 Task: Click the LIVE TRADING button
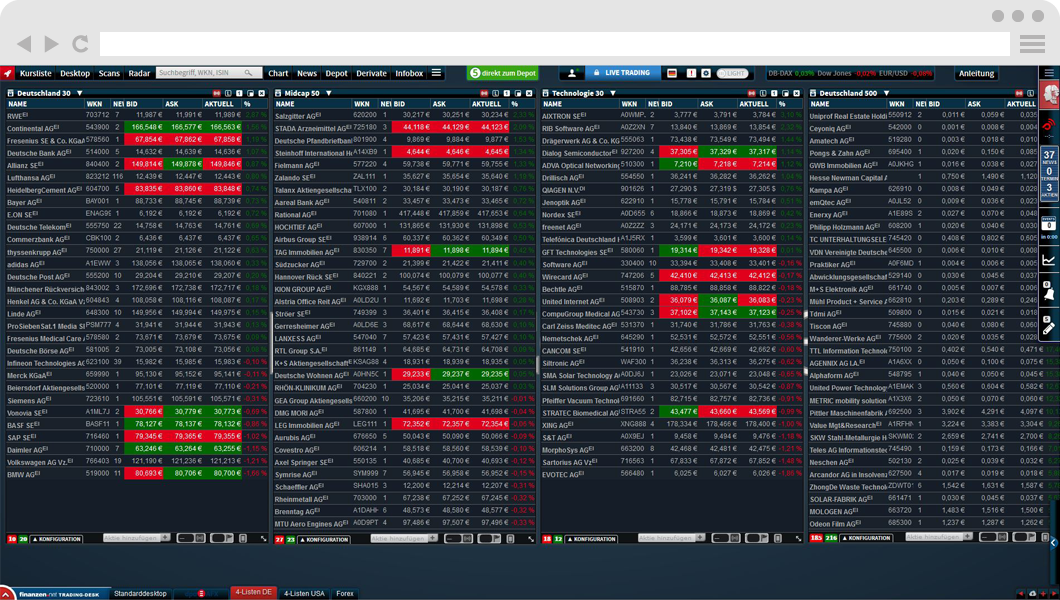622,73
